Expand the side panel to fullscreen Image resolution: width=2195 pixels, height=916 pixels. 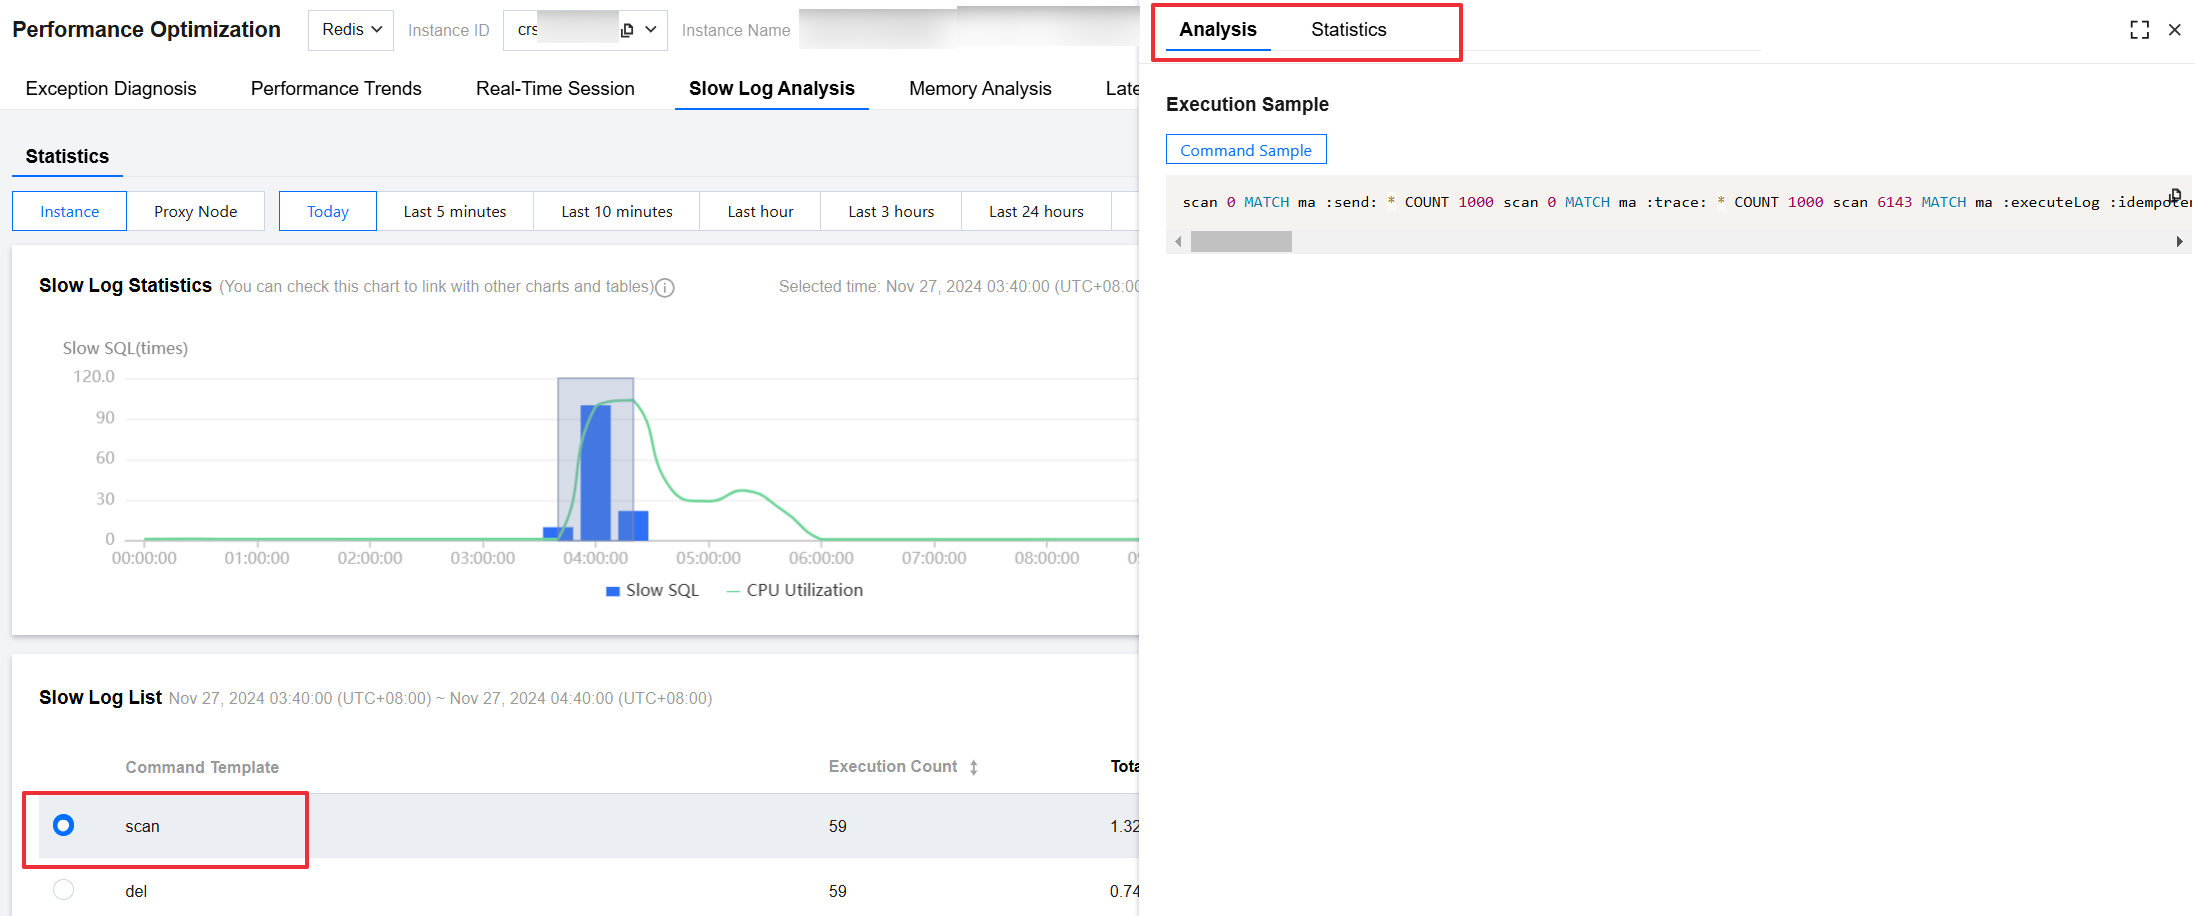click(x=2139, y=30)
